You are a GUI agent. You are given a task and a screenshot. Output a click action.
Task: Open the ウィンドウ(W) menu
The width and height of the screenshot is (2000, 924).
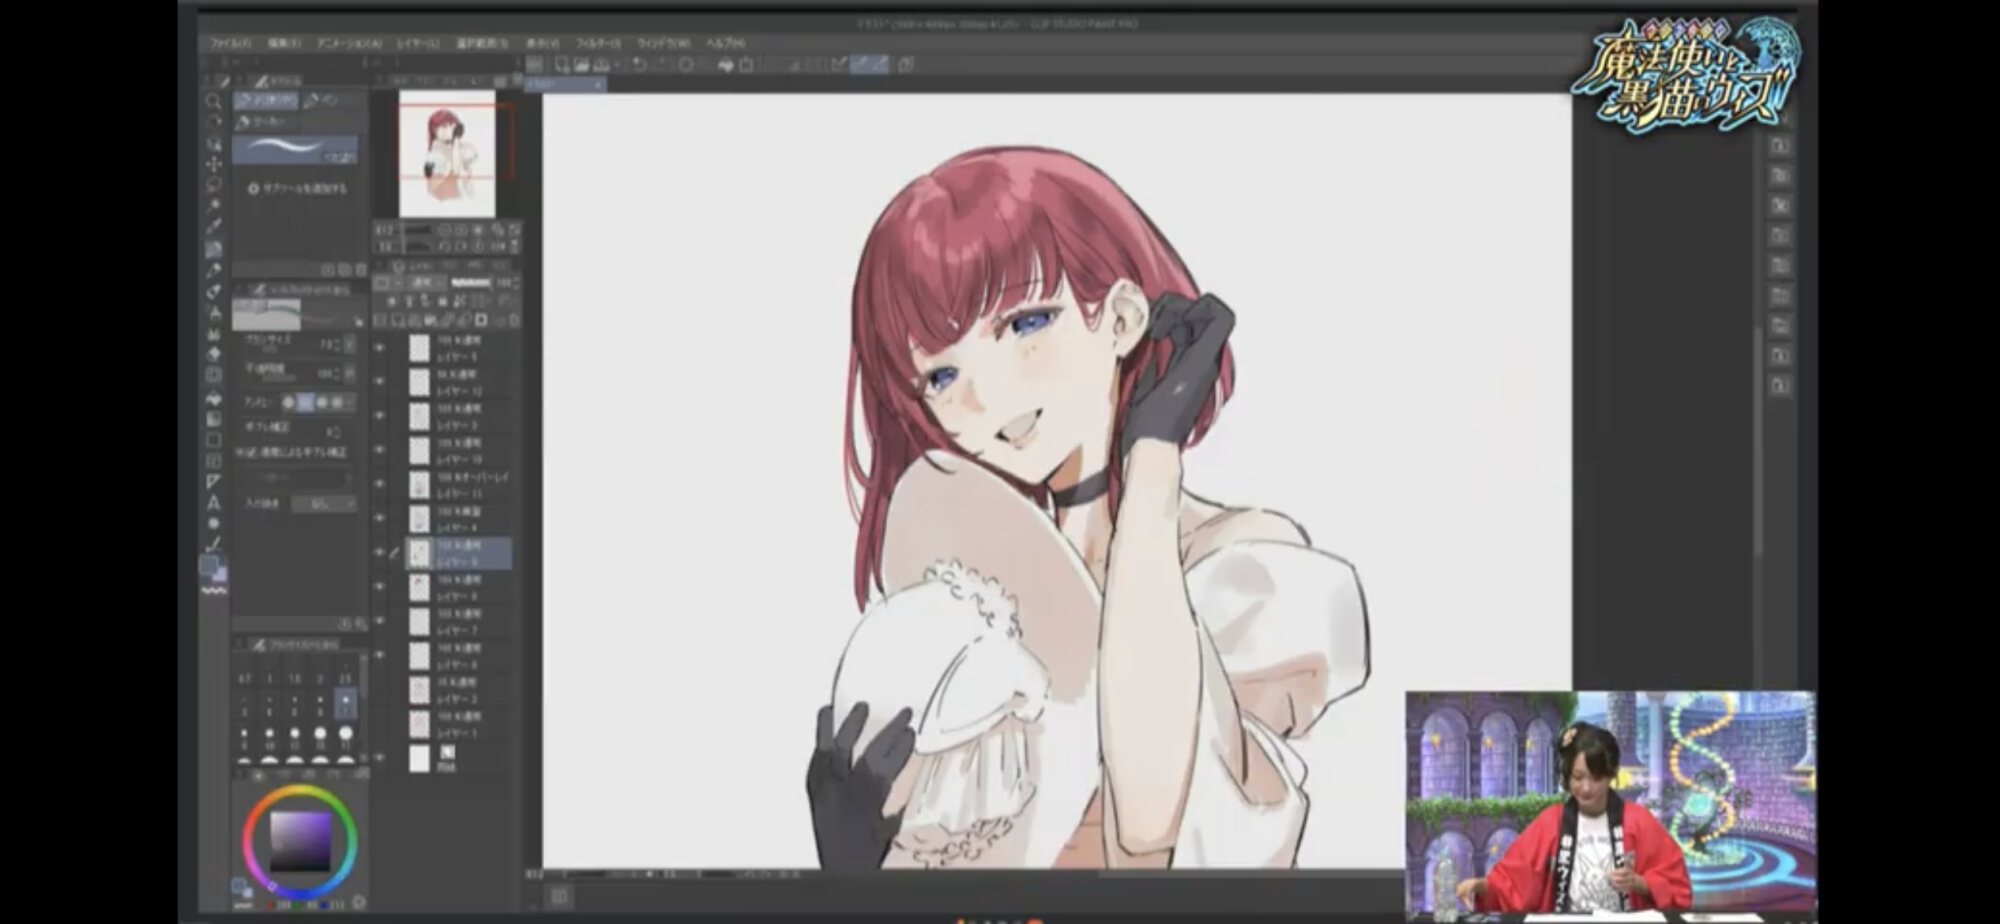click(664, 44)
